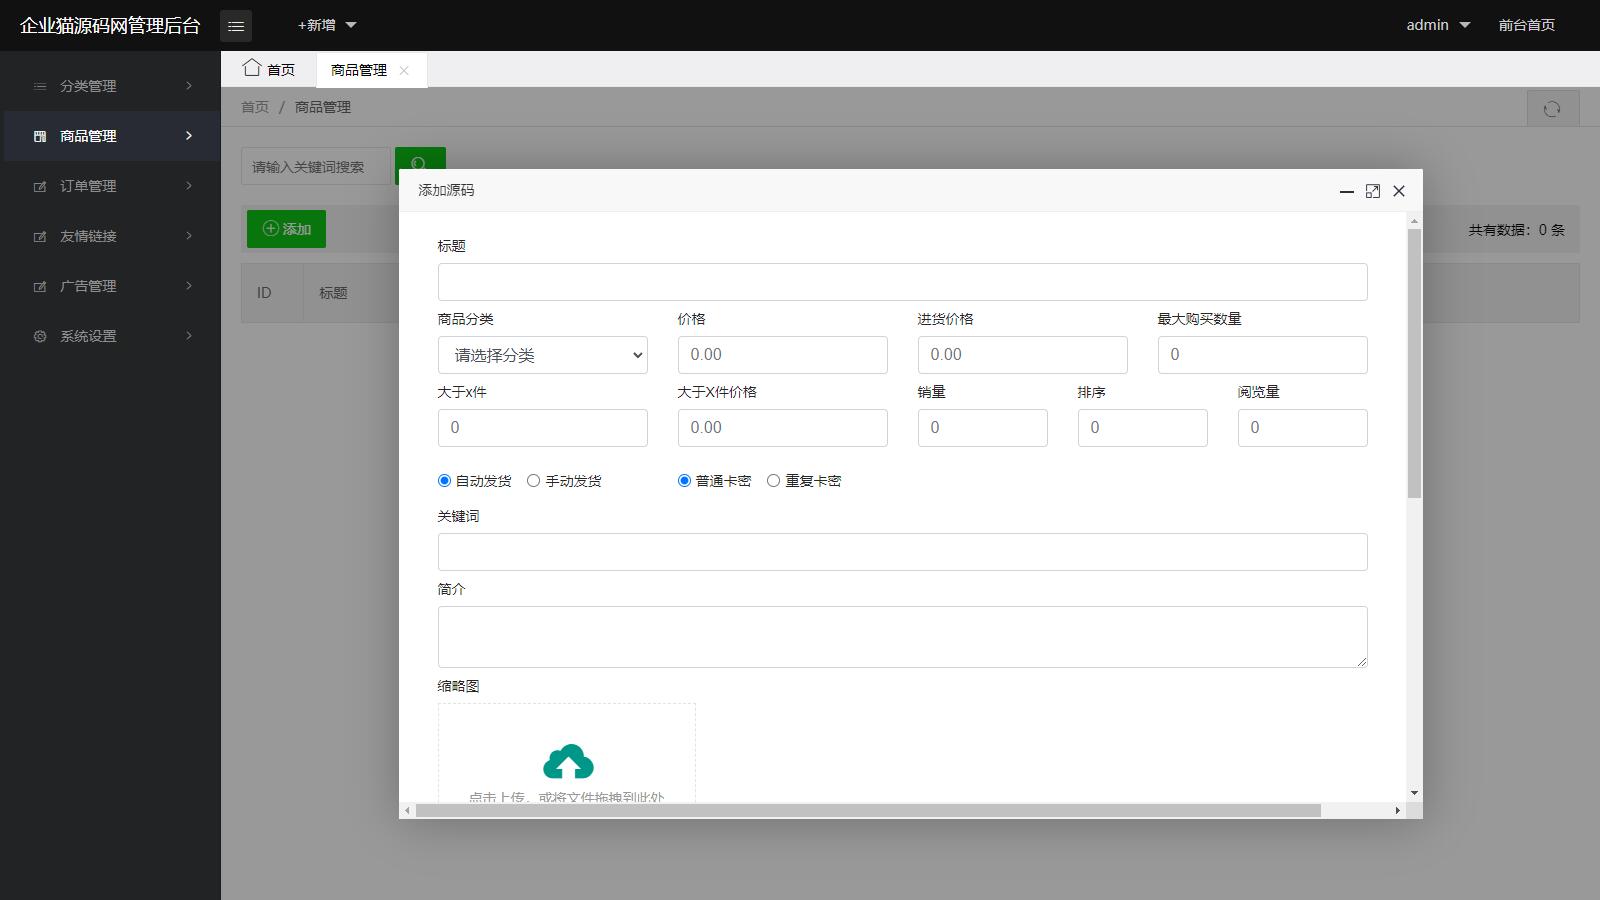Select the 重复卡密 radio option
The image size is (1600, 900).
point(772,480)
